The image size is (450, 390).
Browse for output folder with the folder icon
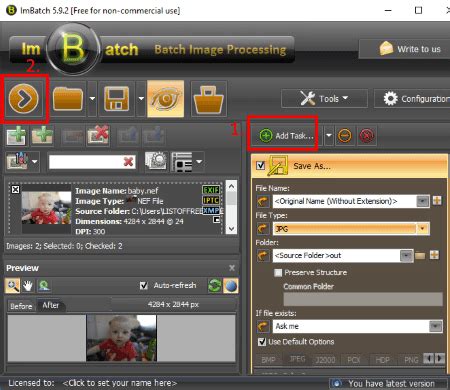click(x=420, y=256)
